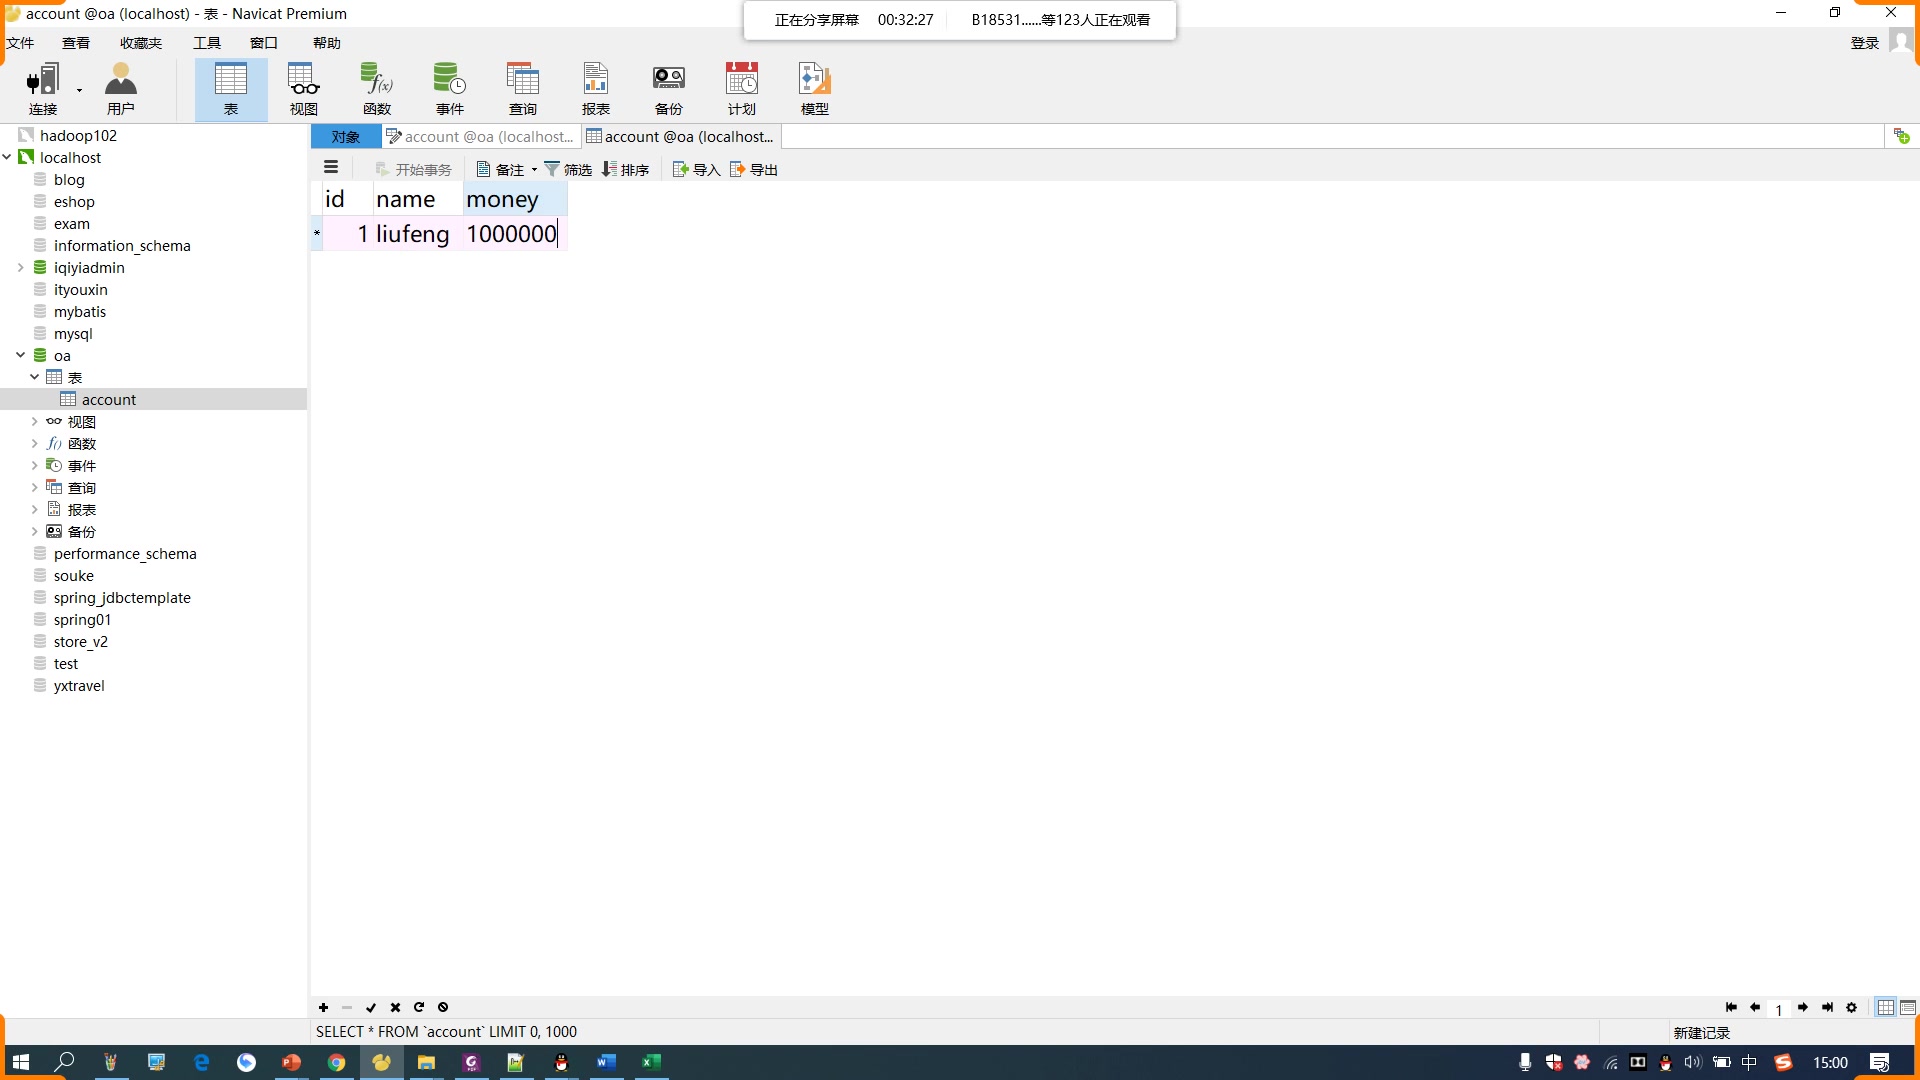Click the add record plus icon
Viewport: 1920px width, 1080px height.
323,1007
